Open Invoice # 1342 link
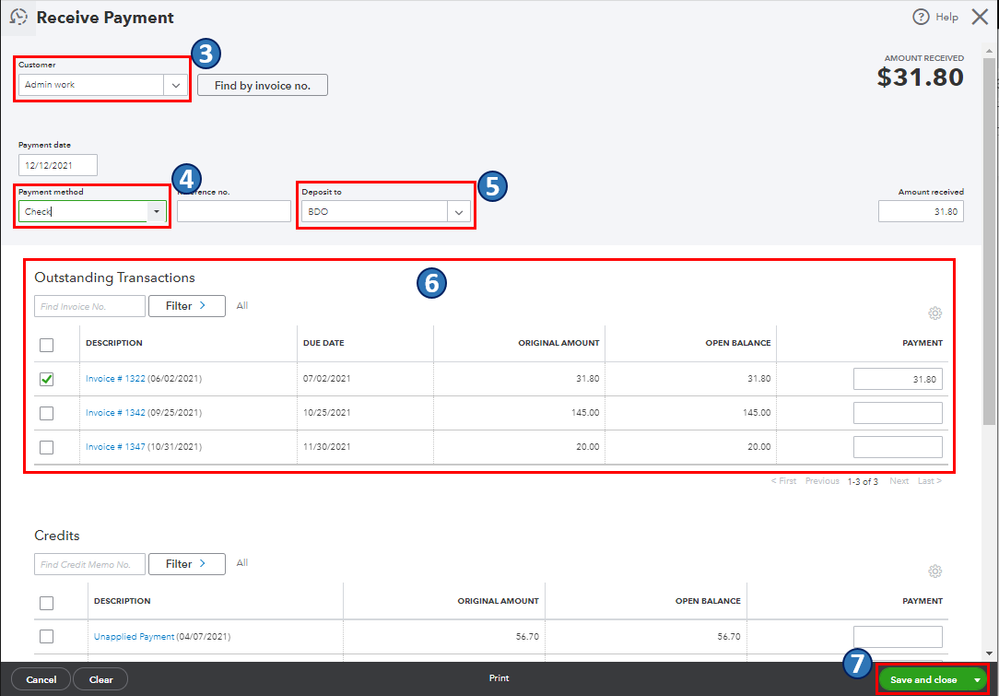Viewport: 999px width, 696px height. (115, 412)
